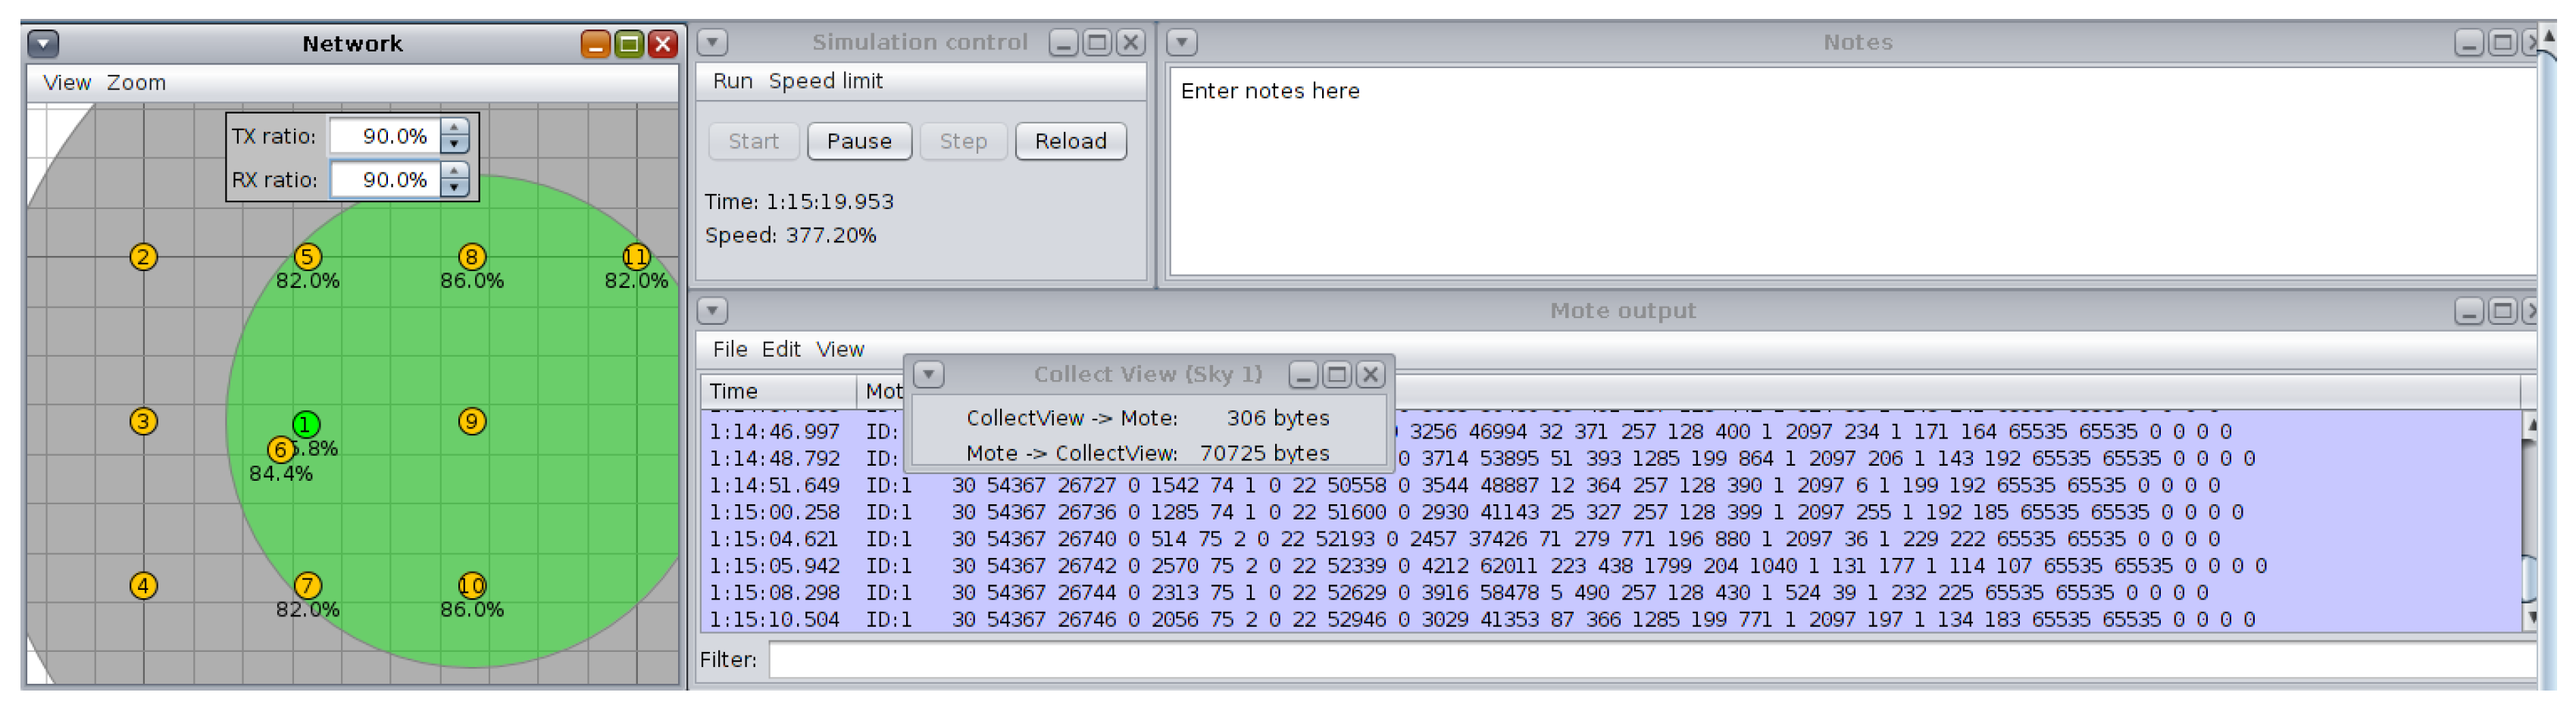Select mote 1 in the Network view
The height and width of the screenshot is (711, 2576).
point(306,425)
